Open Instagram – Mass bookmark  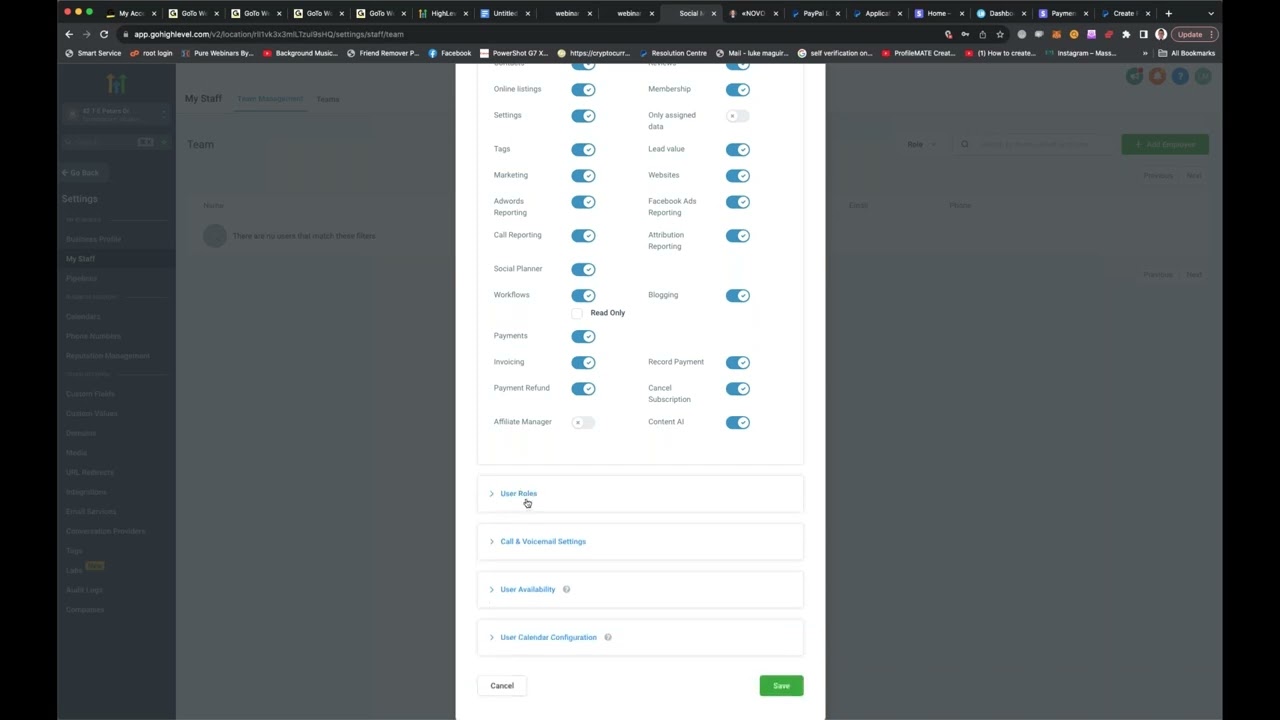[x=1079, y=53]
